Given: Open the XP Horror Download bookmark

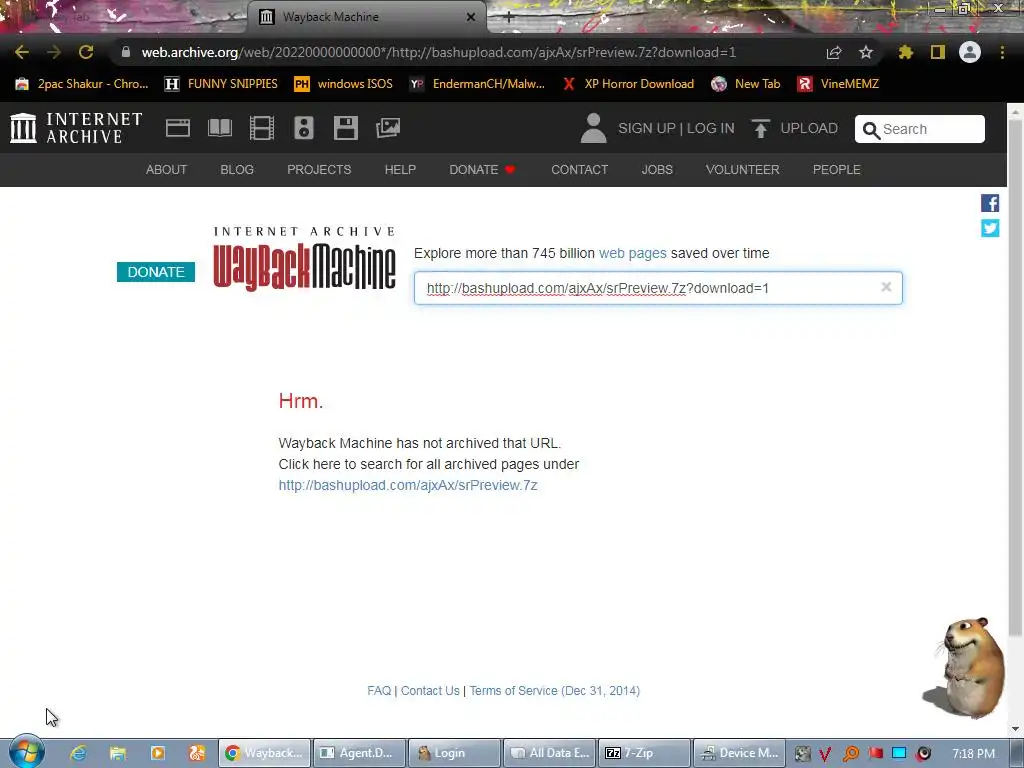Looking at the screenshot, I should tap(628, 84).
